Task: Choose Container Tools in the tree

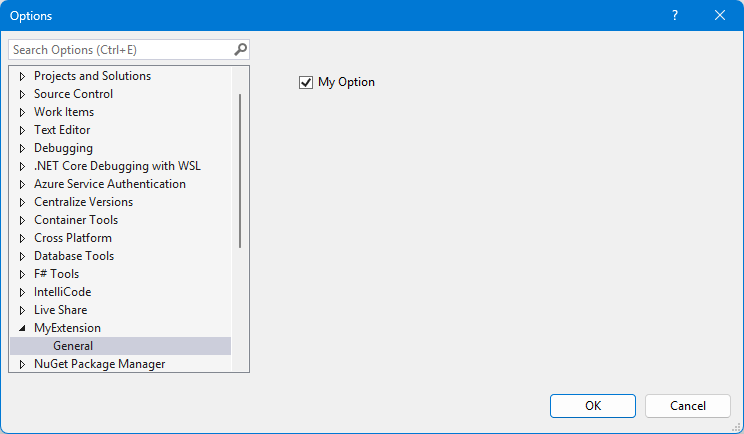Action: pos(76,220)
